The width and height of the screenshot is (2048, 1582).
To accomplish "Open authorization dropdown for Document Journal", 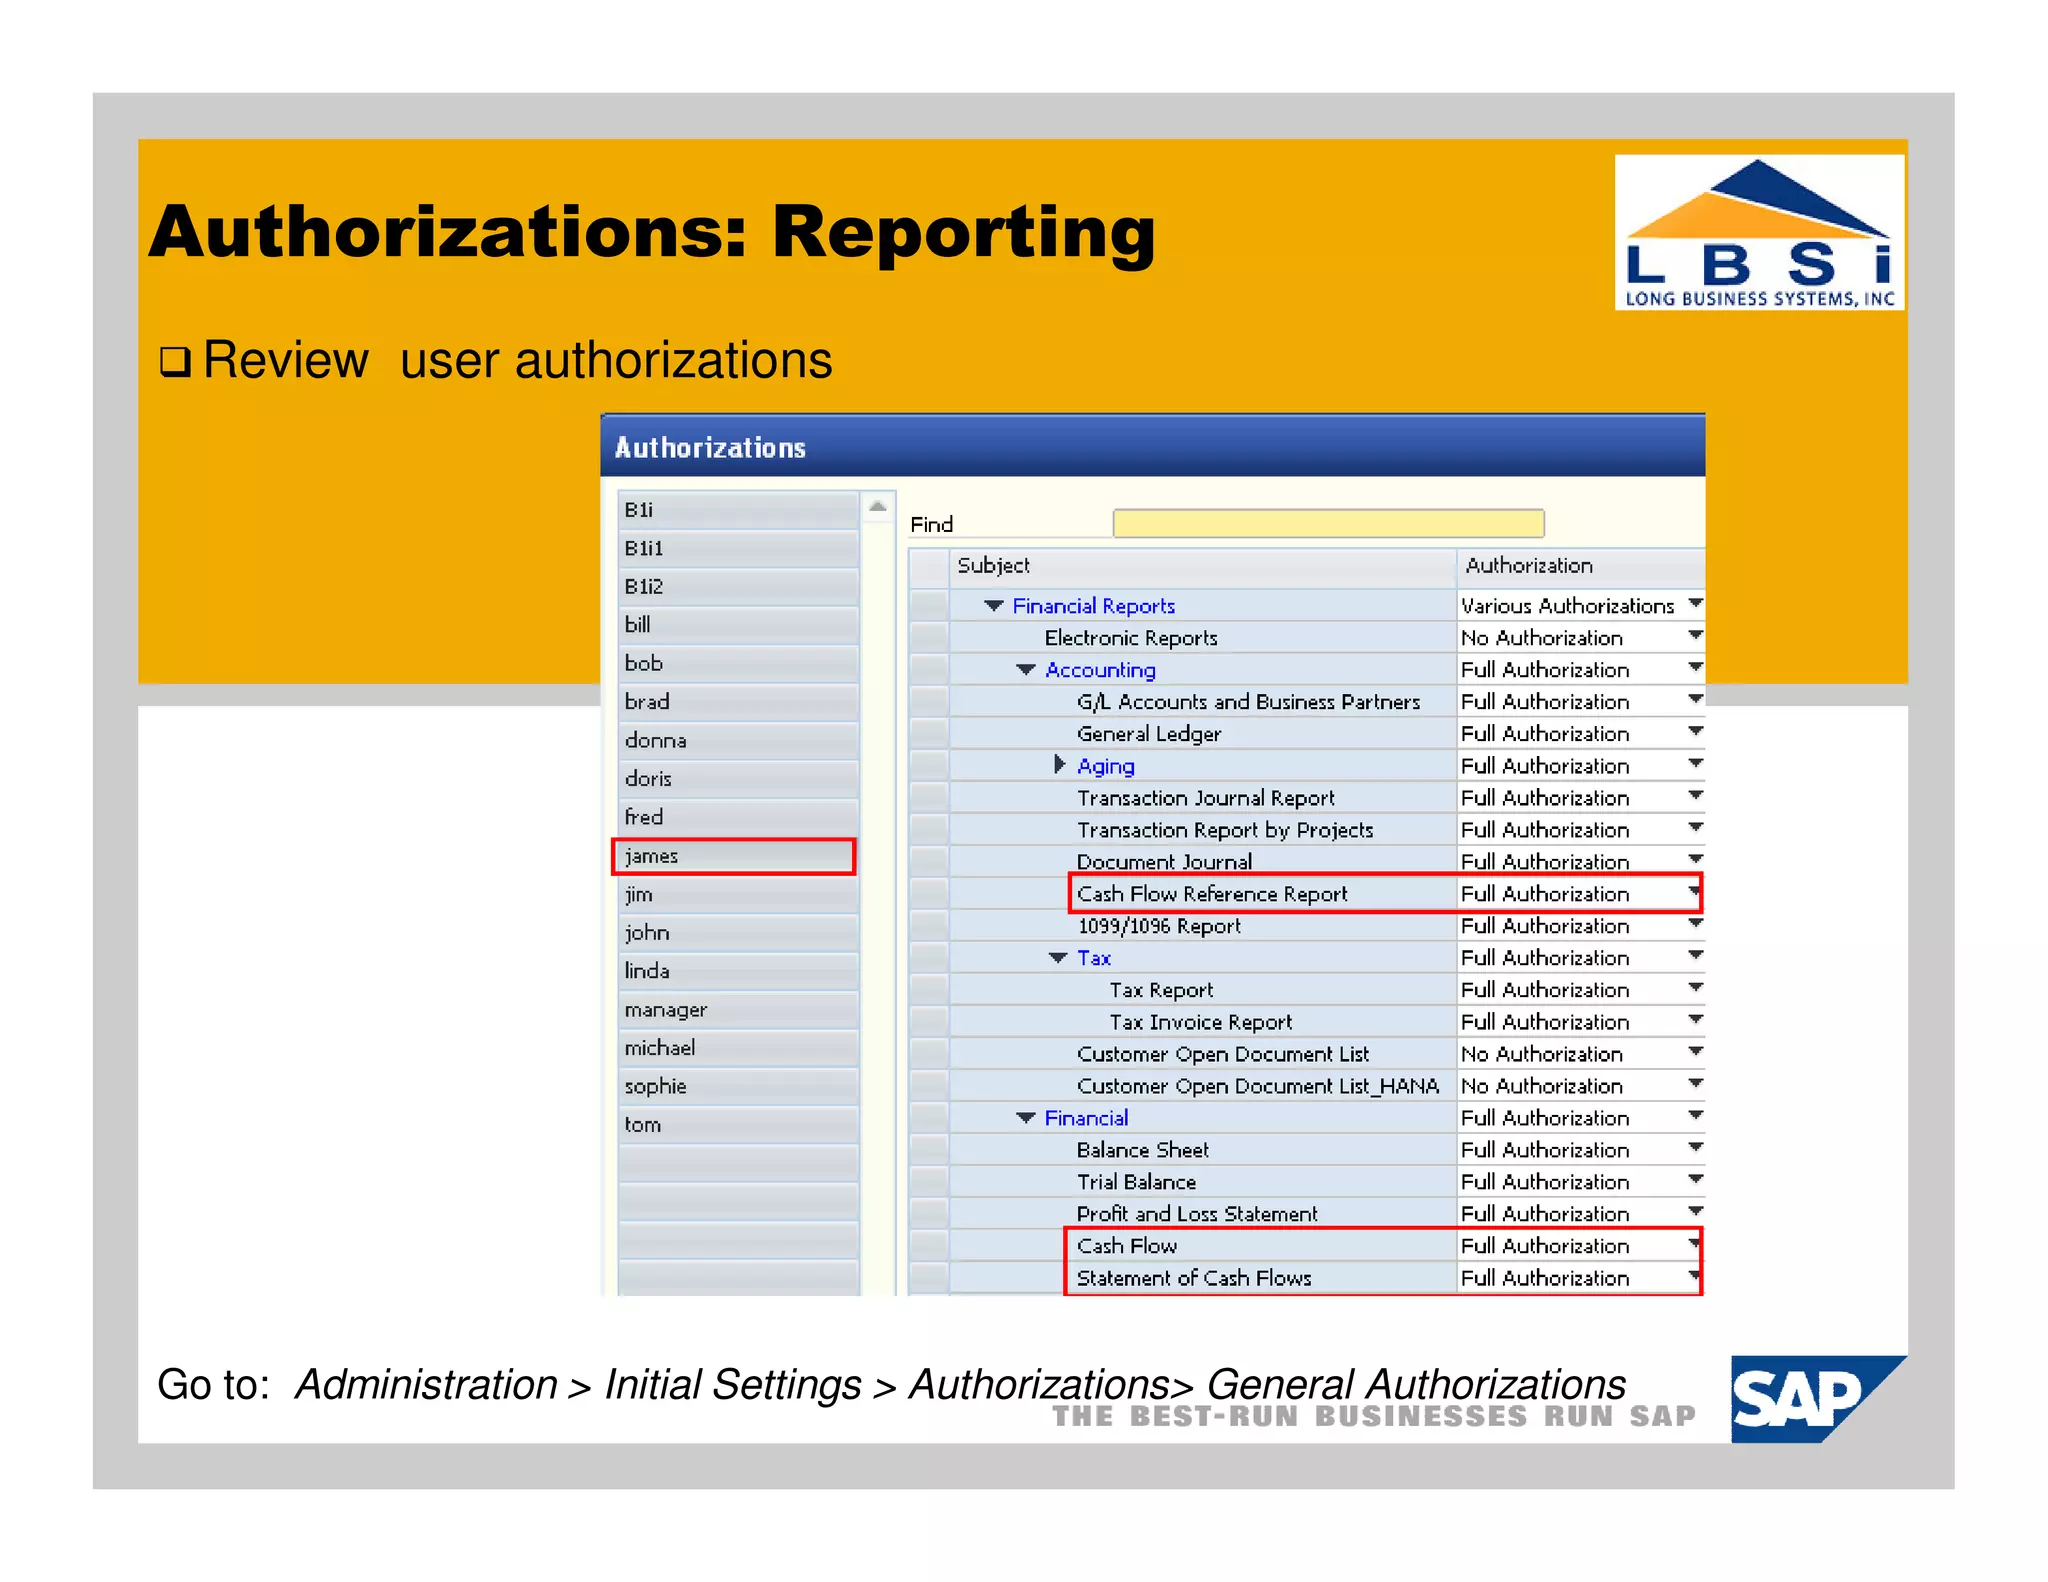I will click(1695, 860).
